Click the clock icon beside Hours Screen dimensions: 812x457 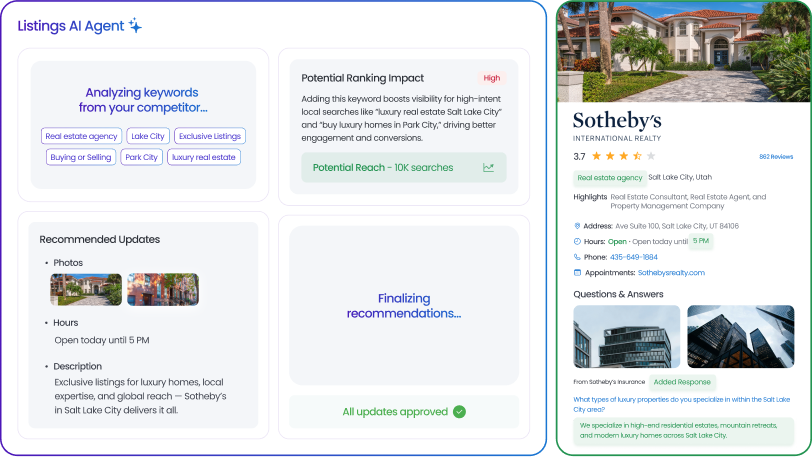(577, 241)
